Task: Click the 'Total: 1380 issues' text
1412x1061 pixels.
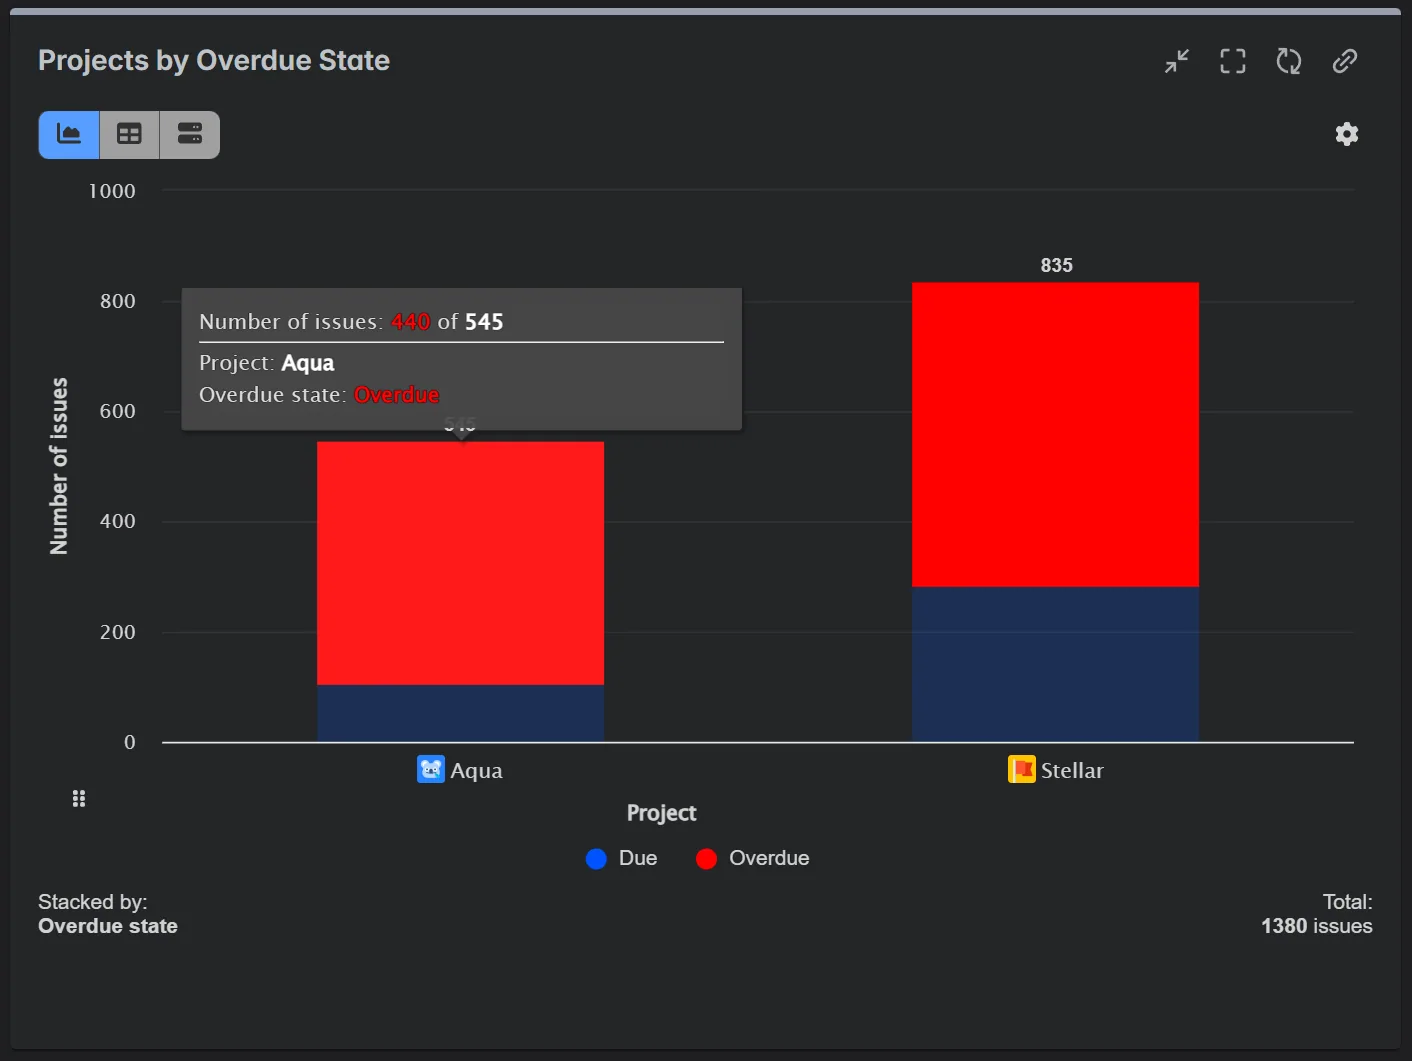Action: tap(1317, 914)
